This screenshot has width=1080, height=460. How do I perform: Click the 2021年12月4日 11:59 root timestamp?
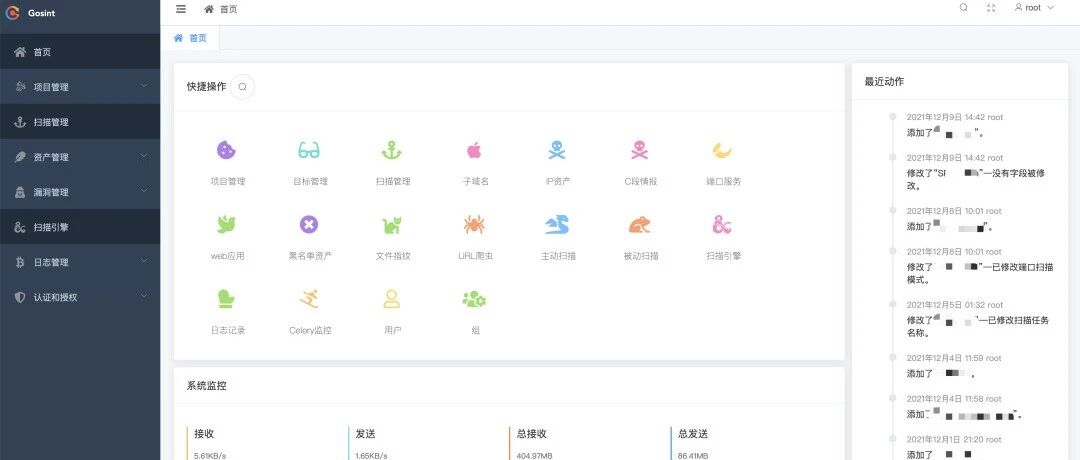pos(954,358)
